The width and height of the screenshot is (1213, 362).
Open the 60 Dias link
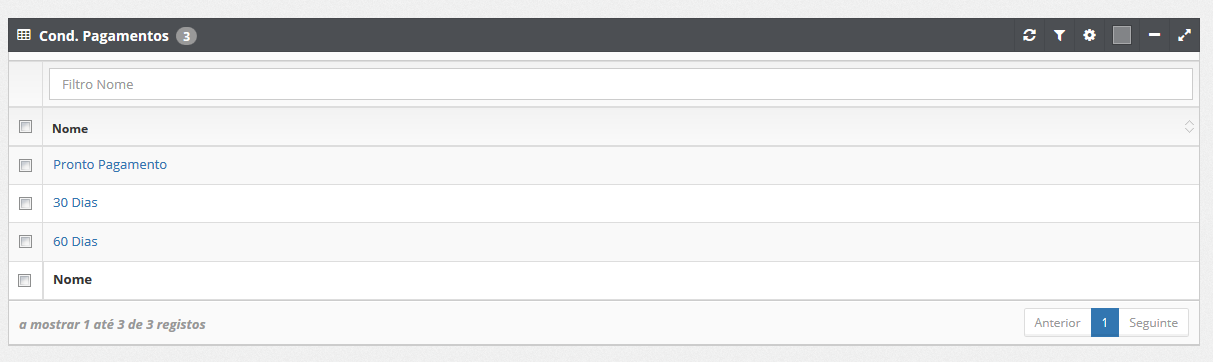click(75, 241)
